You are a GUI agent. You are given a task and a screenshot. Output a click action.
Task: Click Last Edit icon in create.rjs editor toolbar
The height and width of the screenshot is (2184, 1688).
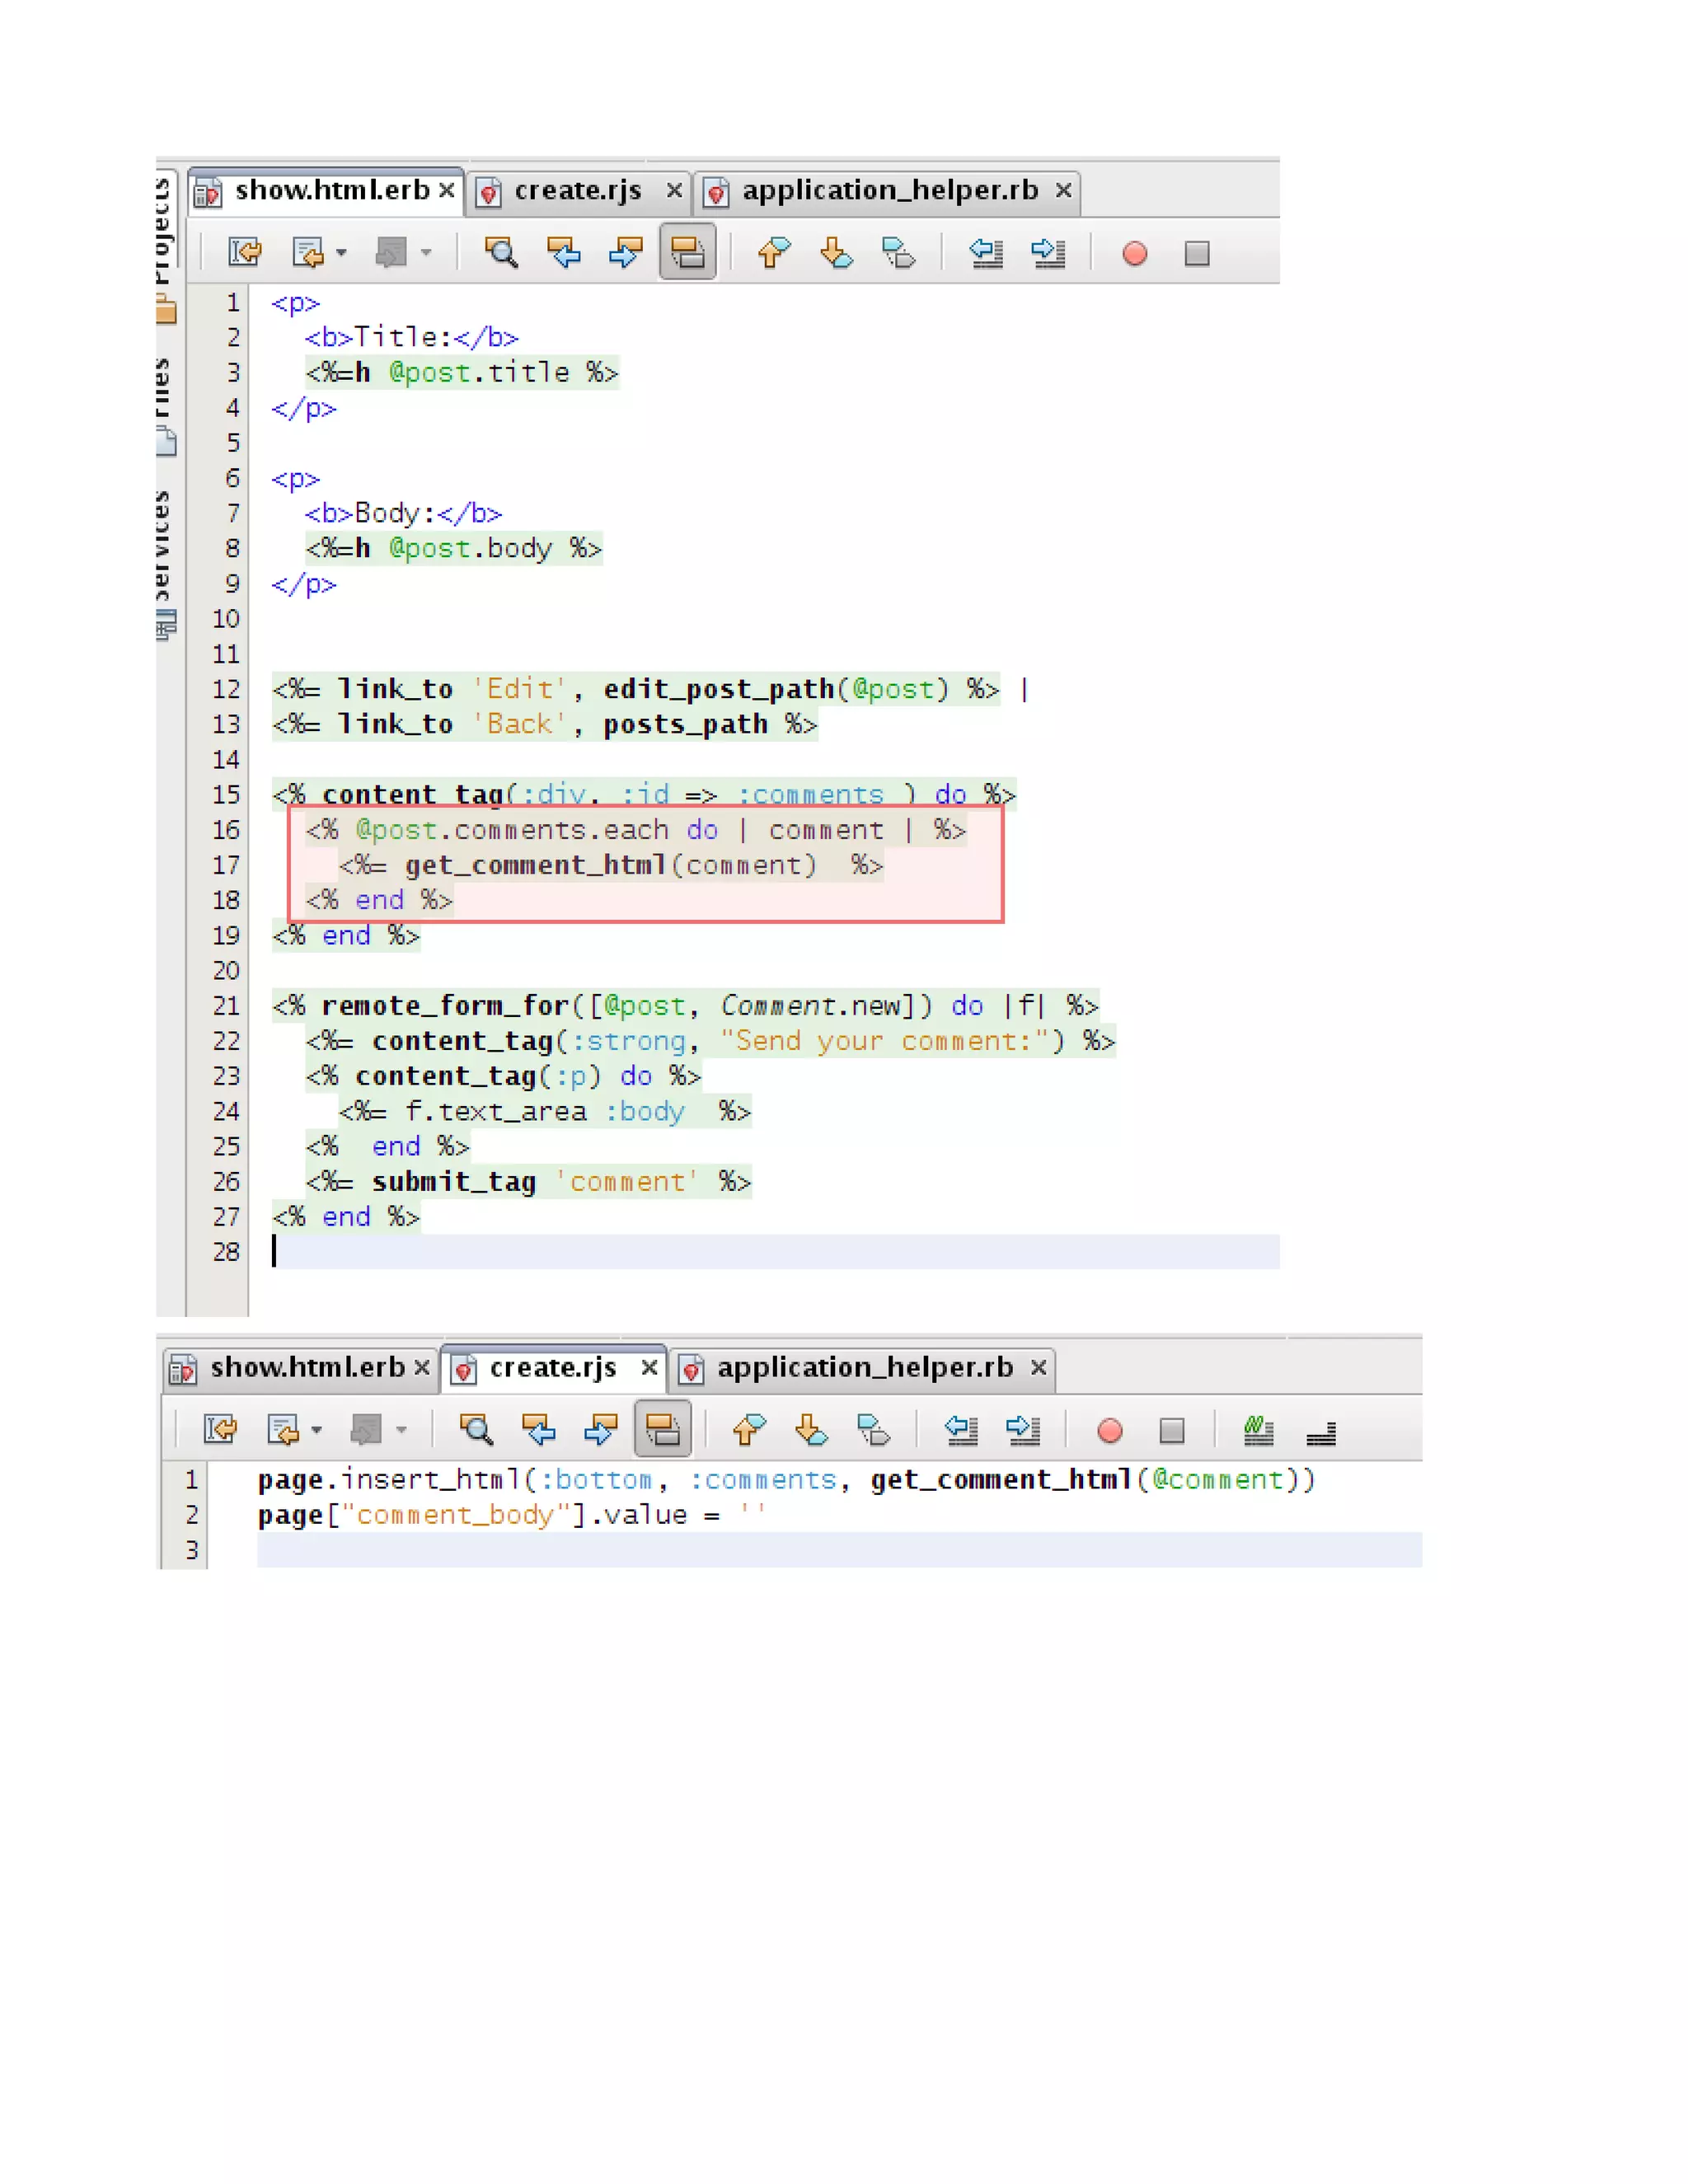point(220,1430)
